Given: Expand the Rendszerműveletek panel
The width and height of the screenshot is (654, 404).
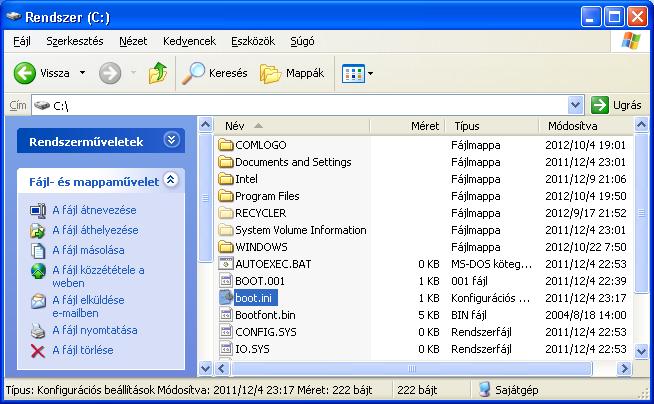Looking at the screenshot, I should 171,140.
